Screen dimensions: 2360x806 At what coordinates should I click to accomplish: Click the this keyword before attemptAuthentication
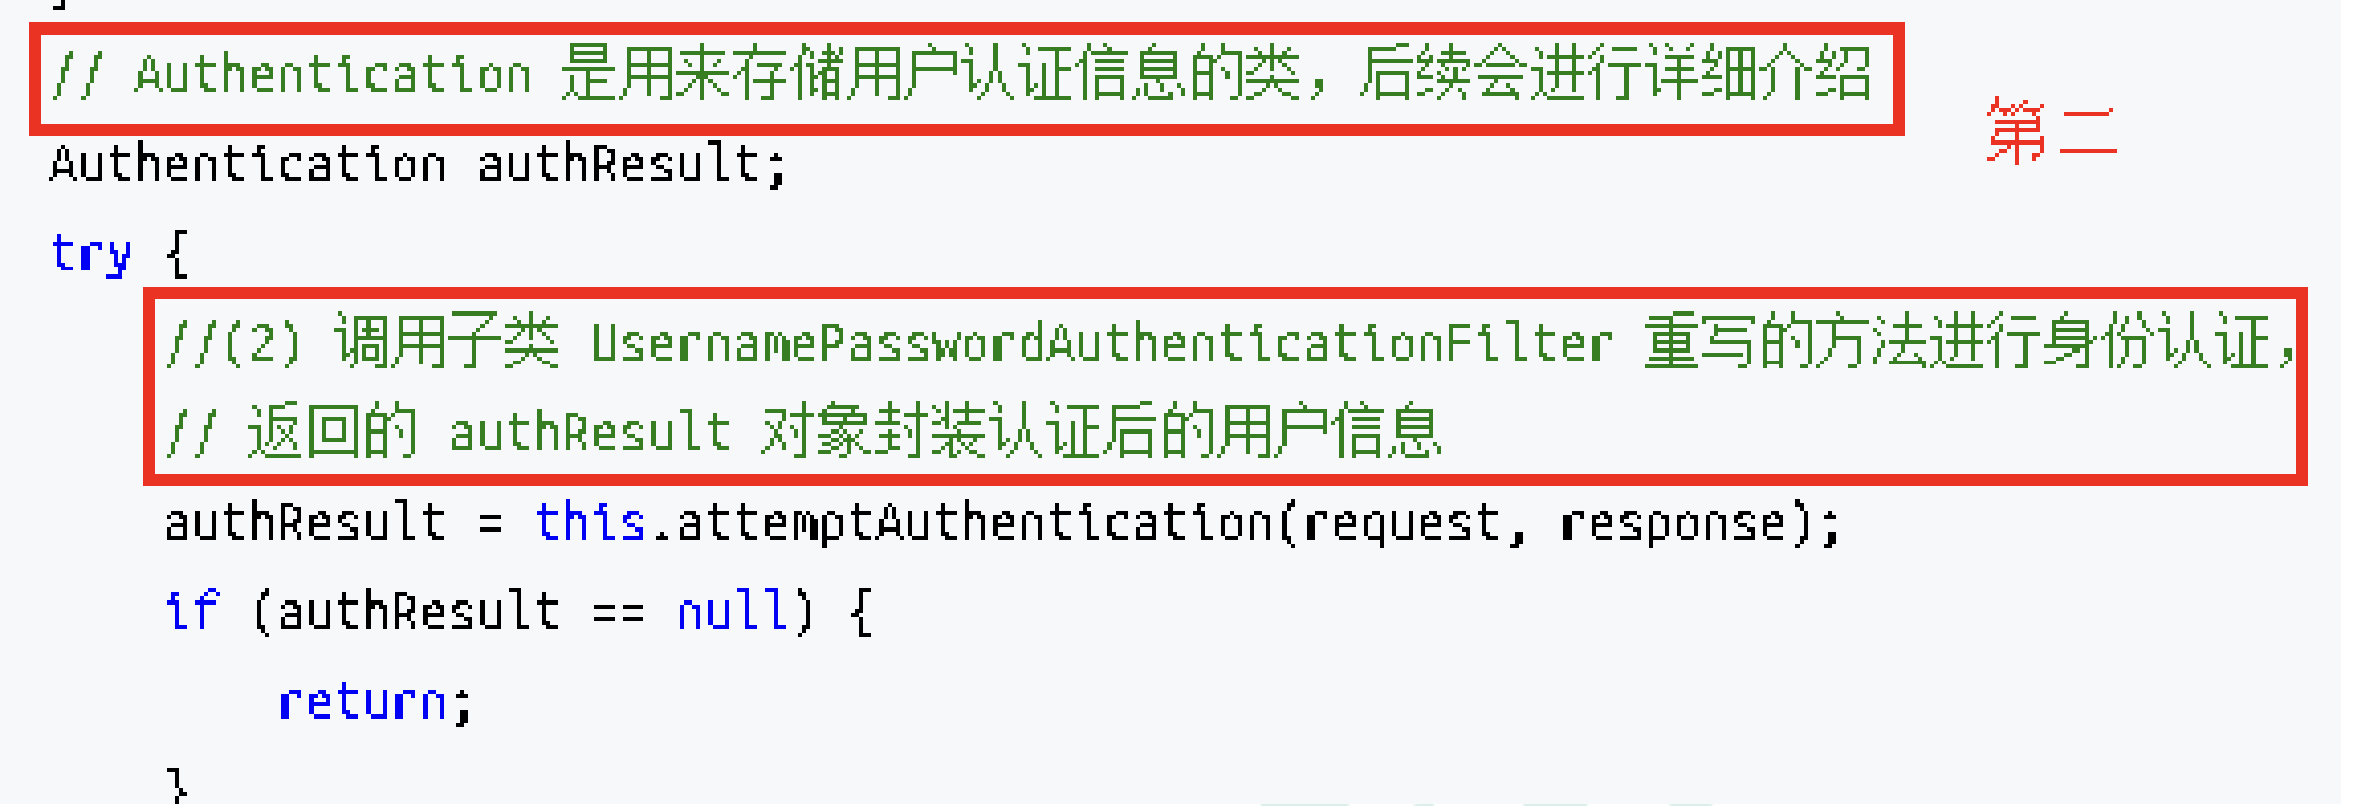point(590,522)
